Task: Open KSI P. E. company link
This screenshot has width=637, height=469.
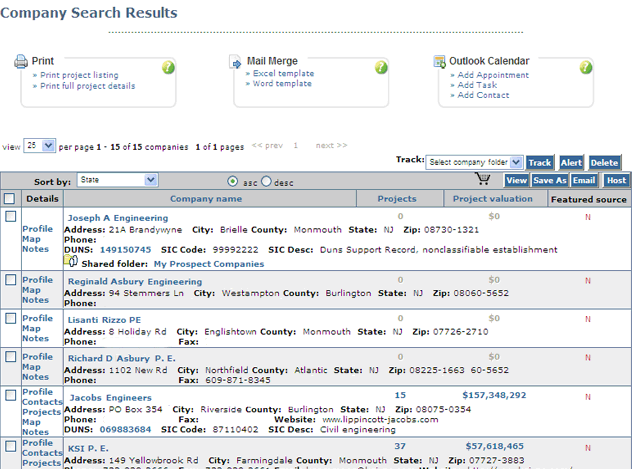Action: point(88,449)
